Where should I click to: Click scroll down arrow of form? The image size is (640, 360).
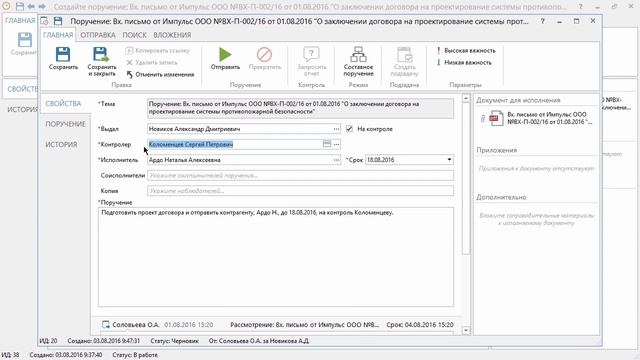coord(466,330)
